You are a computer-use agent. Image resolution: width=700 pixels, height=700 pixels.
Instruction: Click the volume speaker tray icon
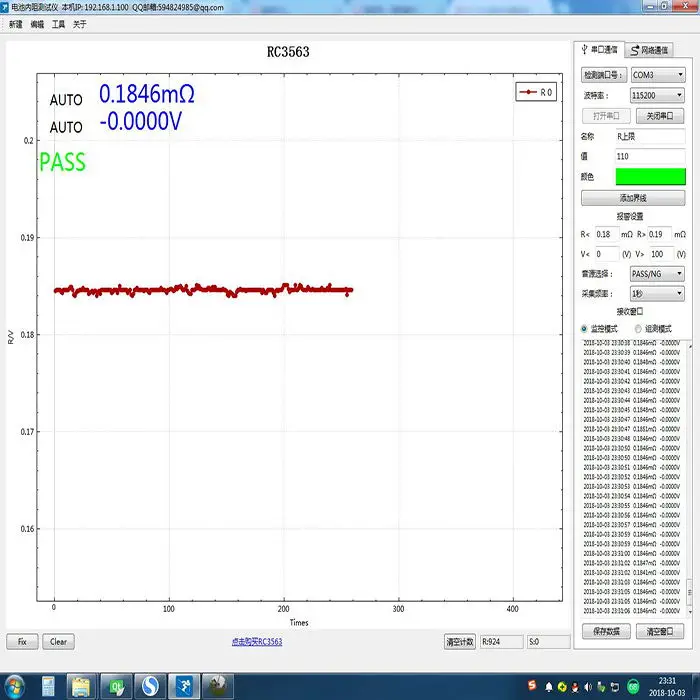pos(588,687)
